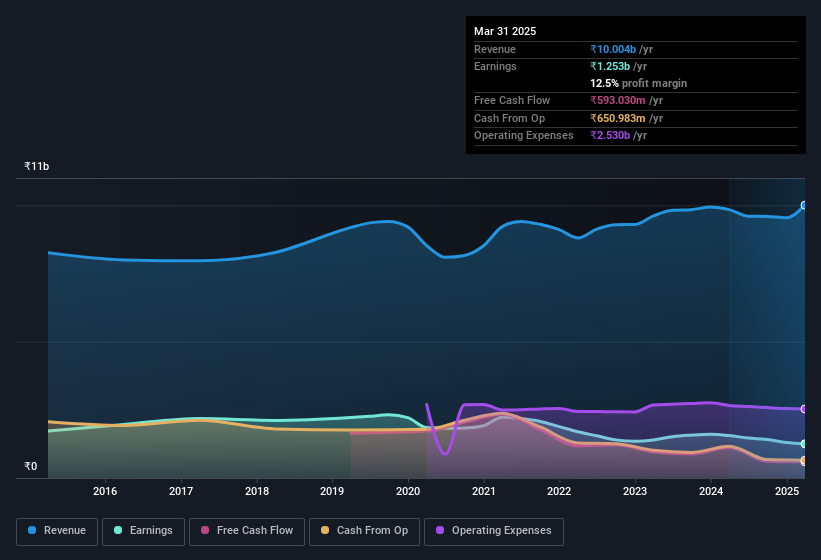Click the ₹11b y-axis label
Image resolution: width=821 pixels, height=560 pixels.
[37, 166]
